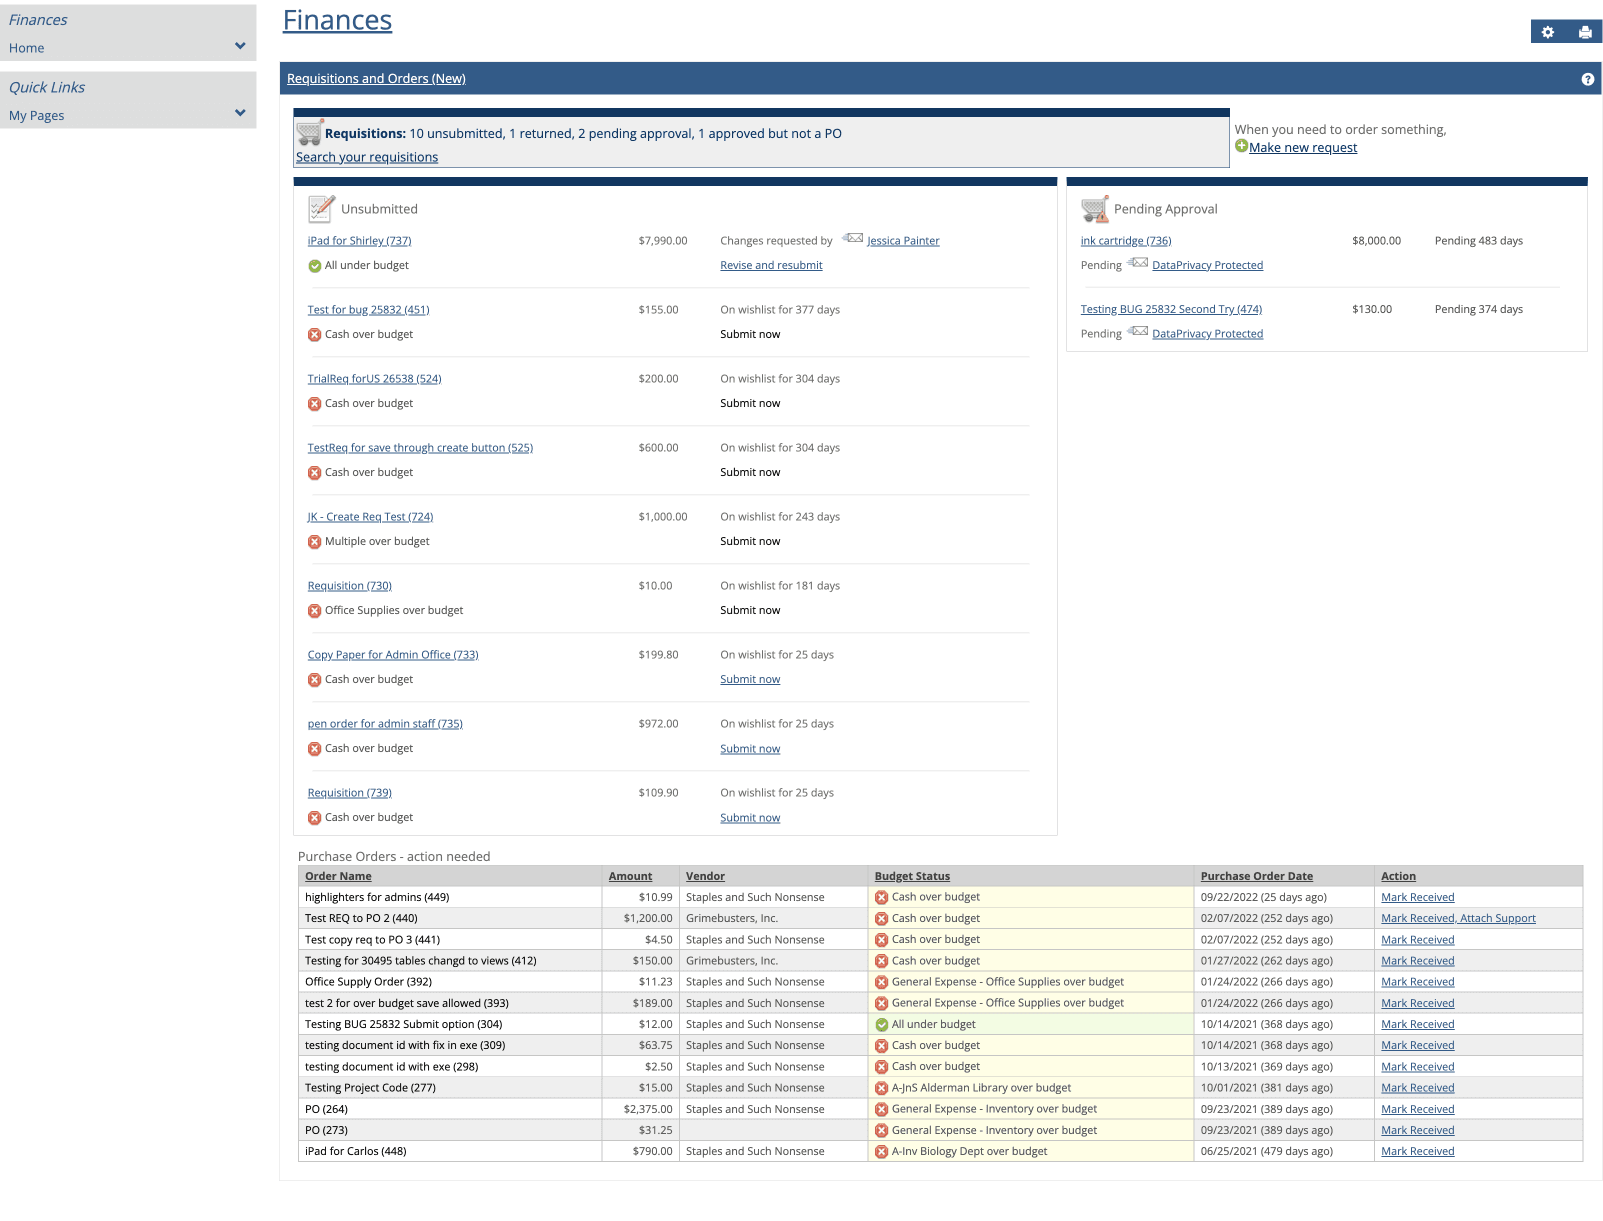Click the Pending Approval cart icon
This screenshot has height=1221, width=1603.
coord(1095,208)
